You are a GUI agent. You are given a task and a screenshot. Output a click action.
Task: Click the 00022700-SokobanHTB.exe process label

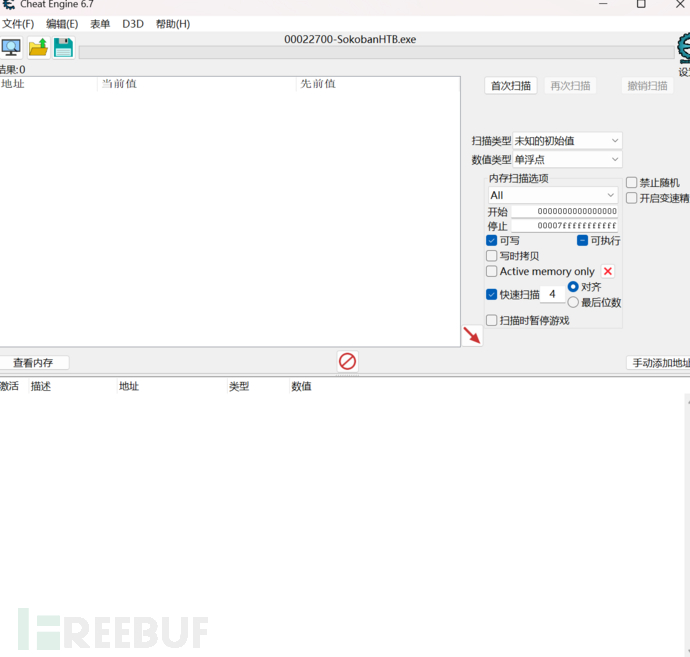click(350, 39)
